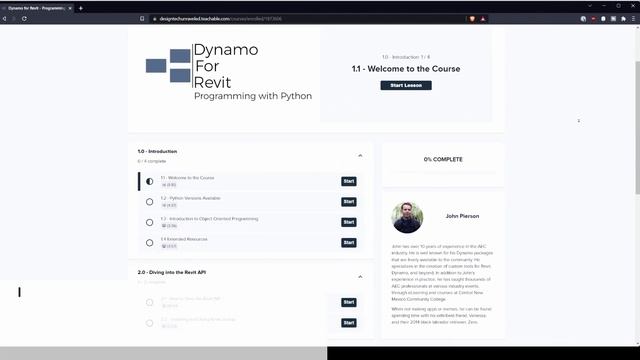Toggle completion circle for lesson 2.1

[149, 302]
